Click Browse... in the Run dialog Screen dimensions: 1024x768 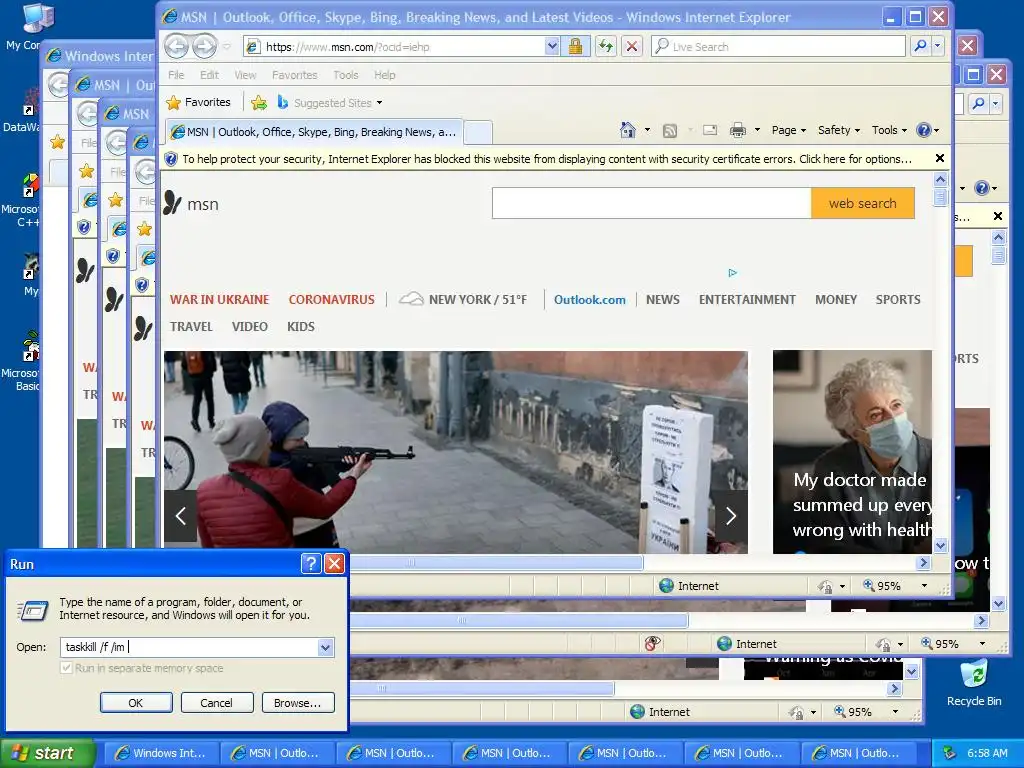(x=298, y=703)
